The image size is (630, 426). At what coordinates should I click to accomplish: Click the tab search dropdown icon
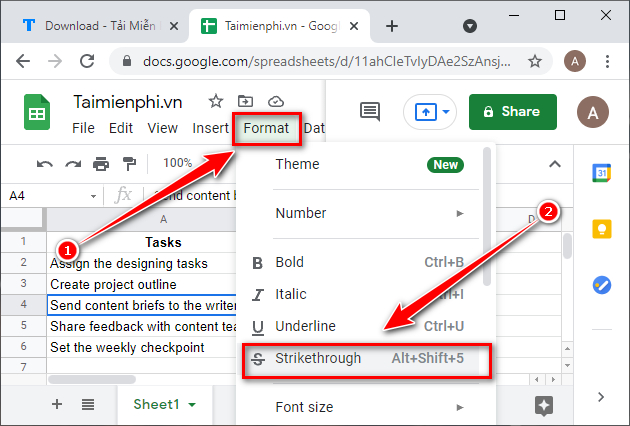470,26
